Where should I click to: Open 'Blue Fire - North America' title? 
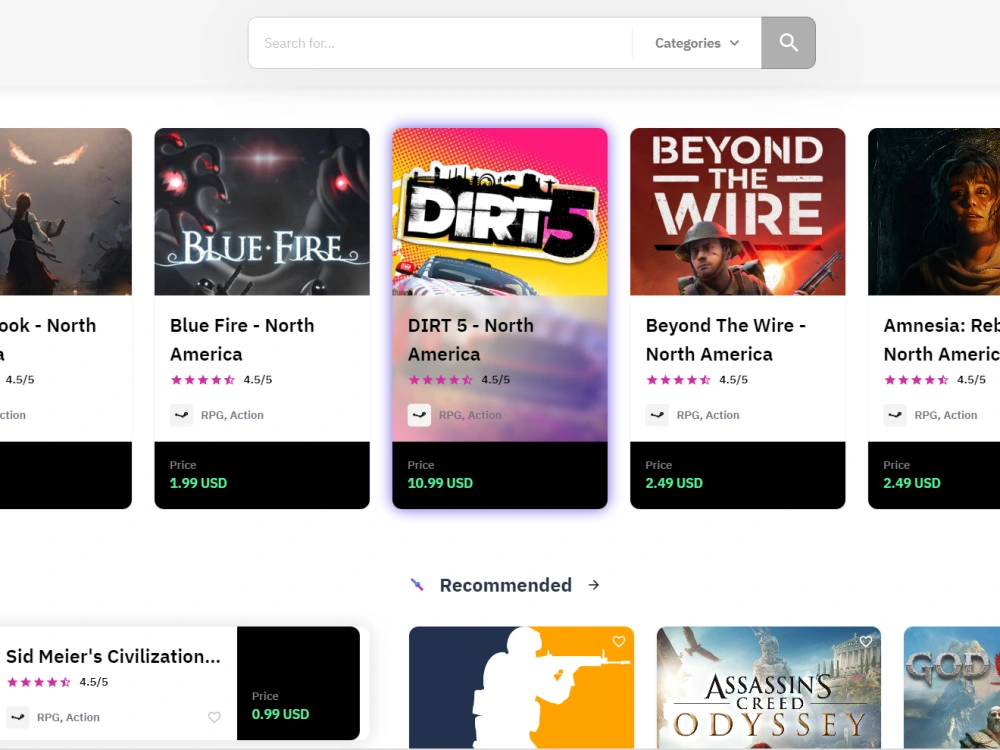point(242,340)
